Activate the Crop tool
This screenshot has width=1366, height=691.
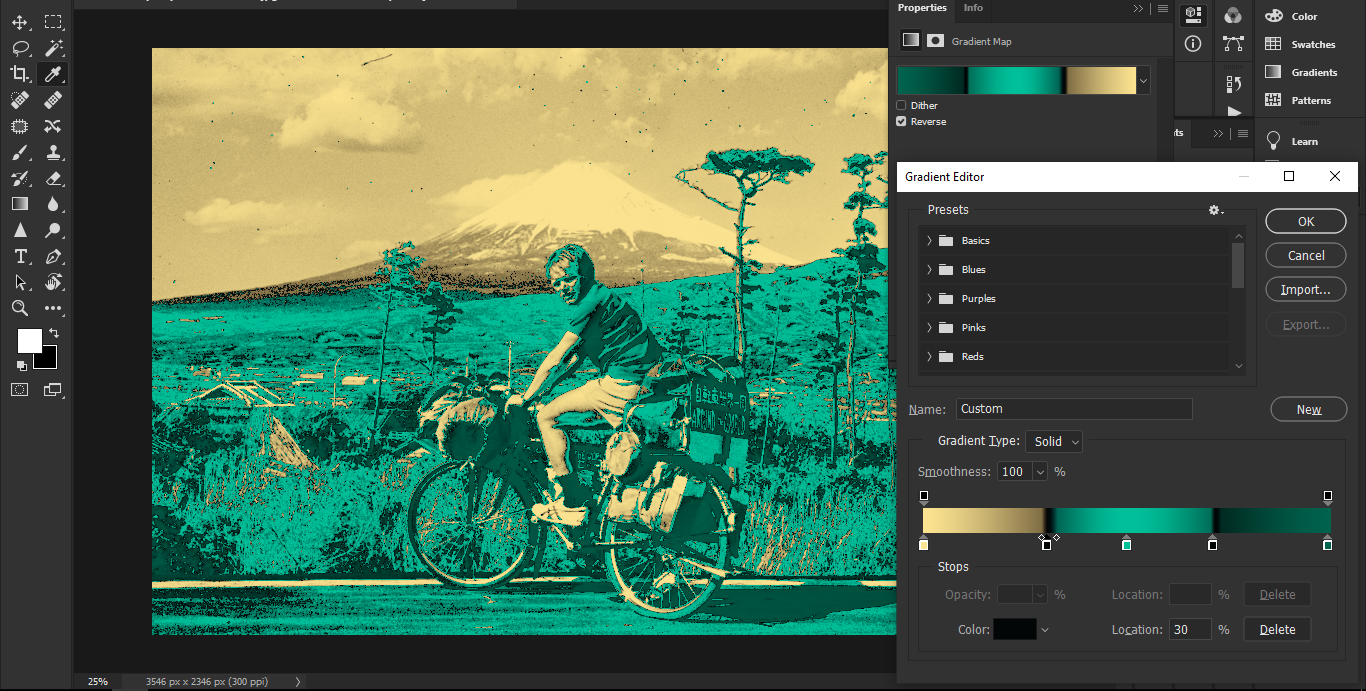pyautogui.click(x=20, y=73)
